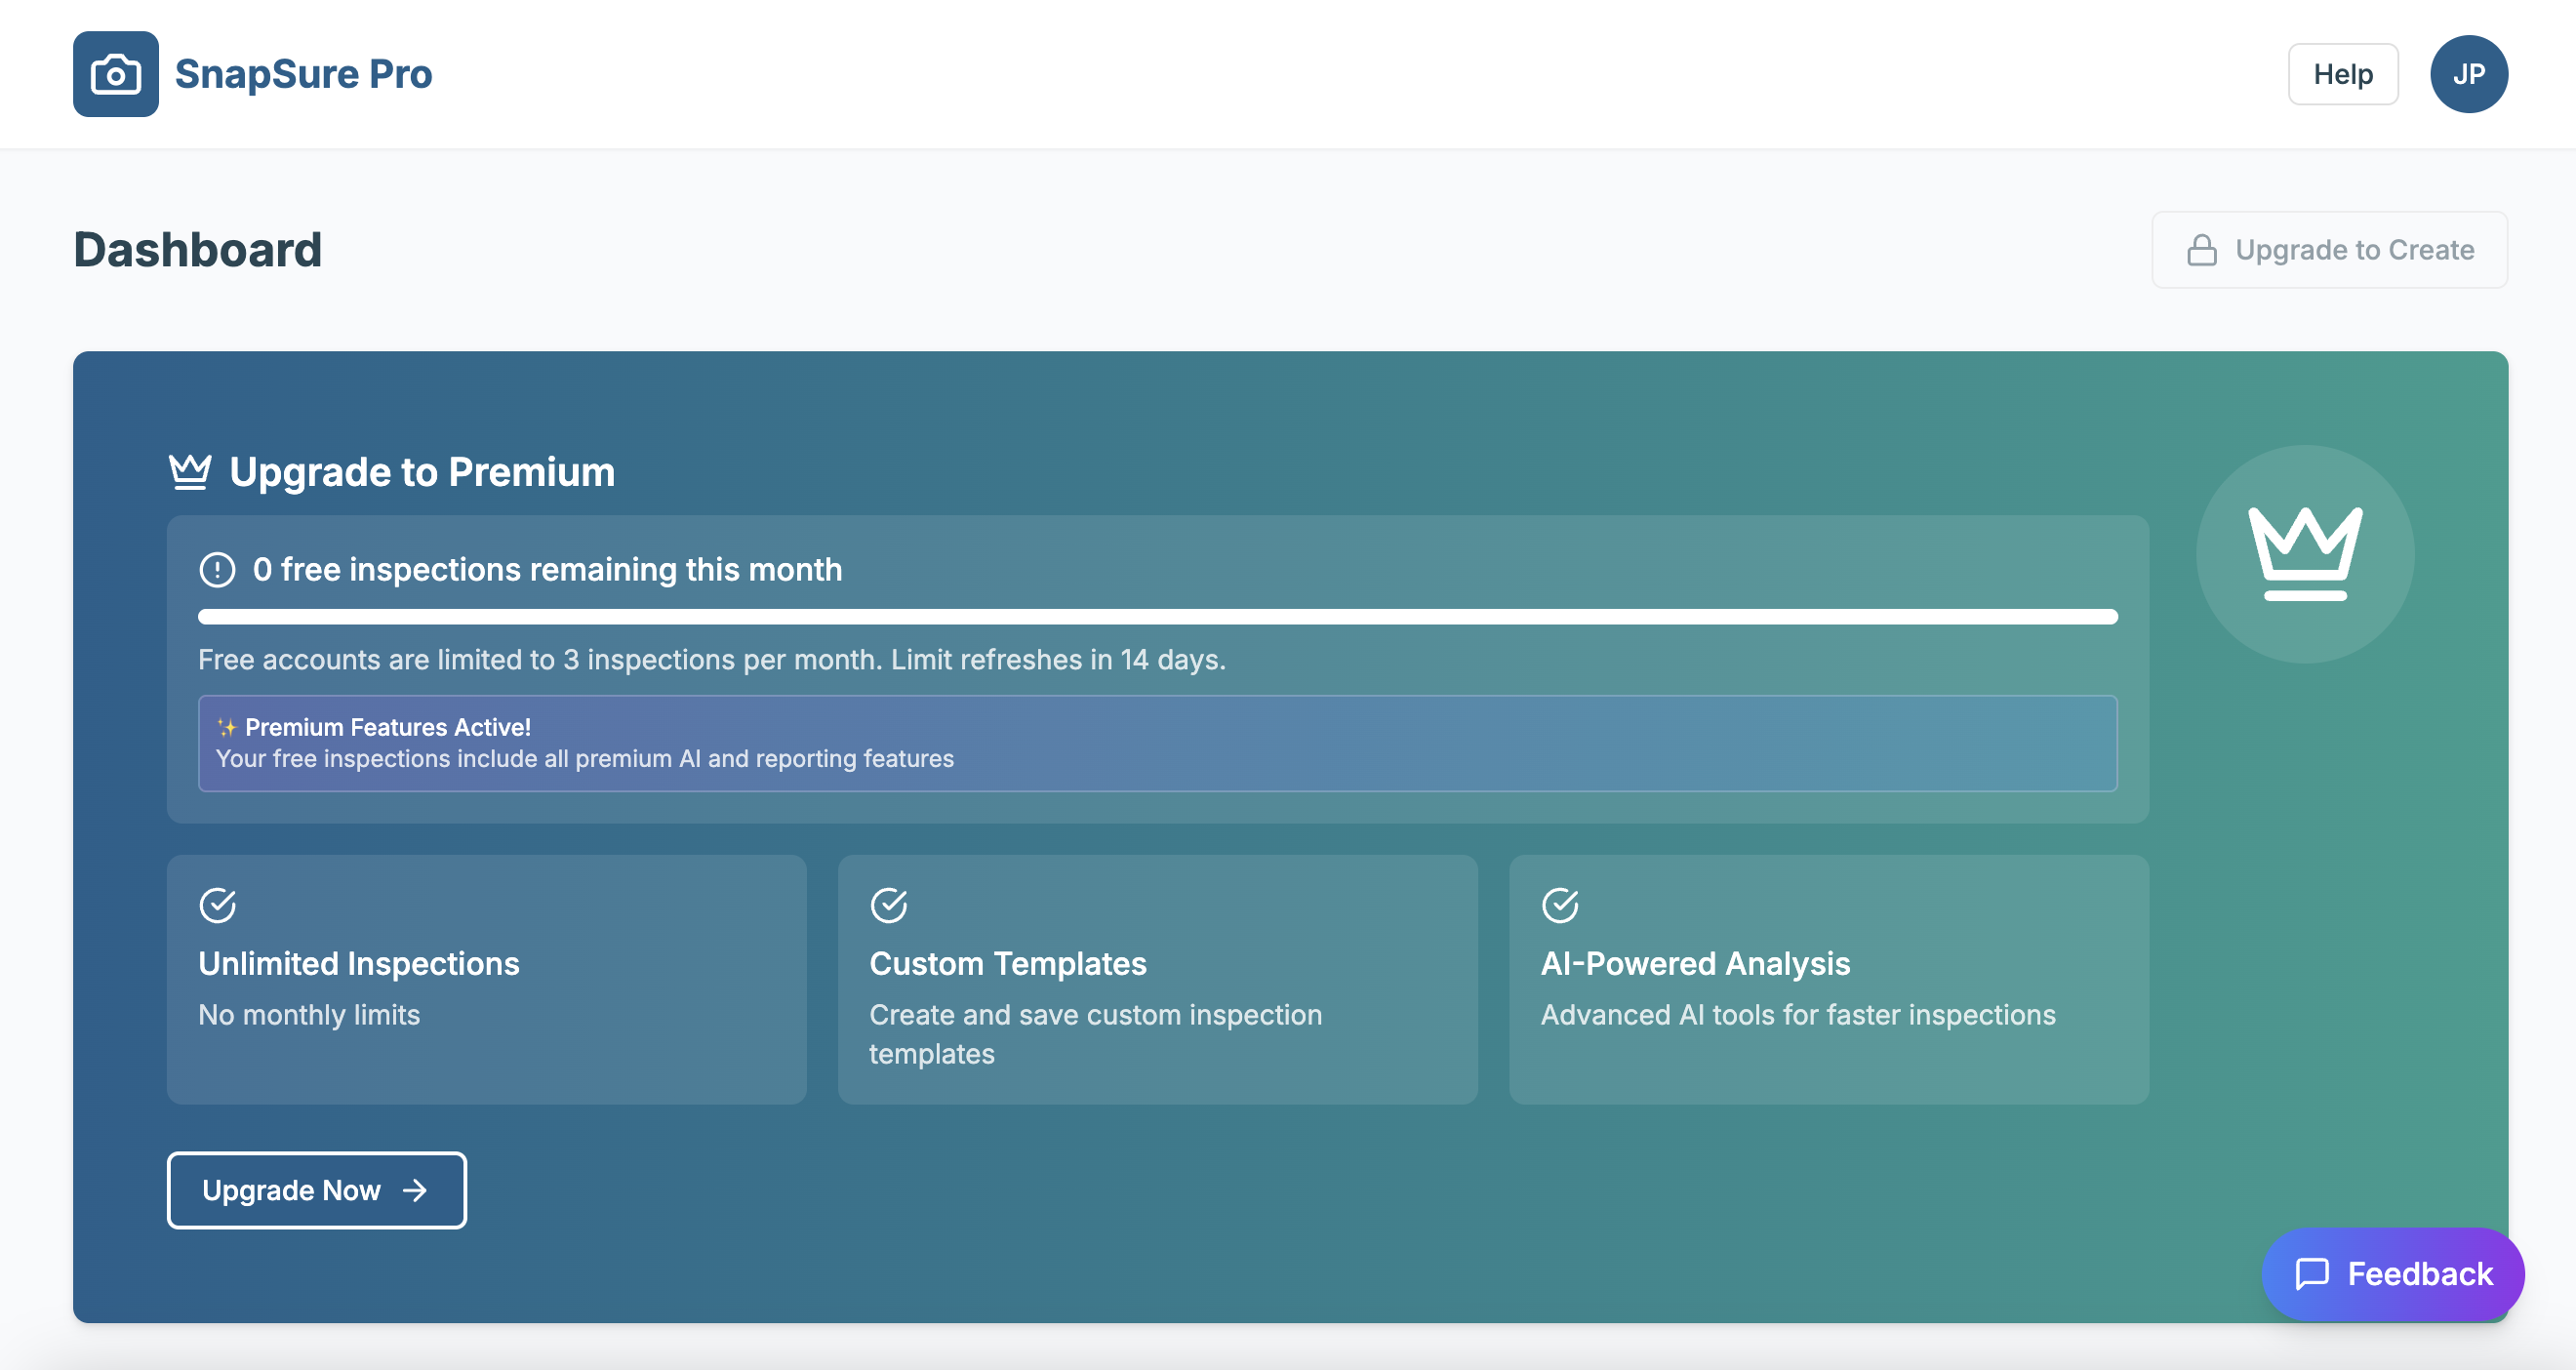2576x1370 pixels.
Task: Select the Custom Templates feature card
Action: tap(1157, 980)
